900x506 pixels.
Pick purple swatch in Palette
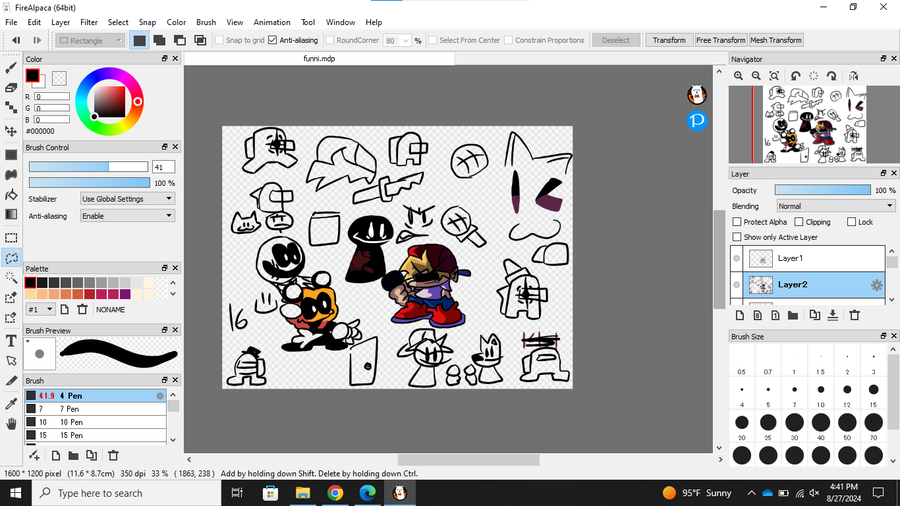tap(125, 294)
